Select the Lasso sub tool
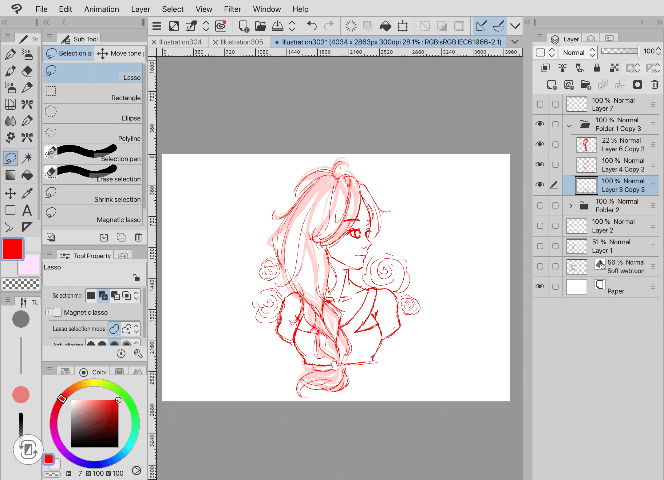This screenshot has width=664, height=480. 93,72
